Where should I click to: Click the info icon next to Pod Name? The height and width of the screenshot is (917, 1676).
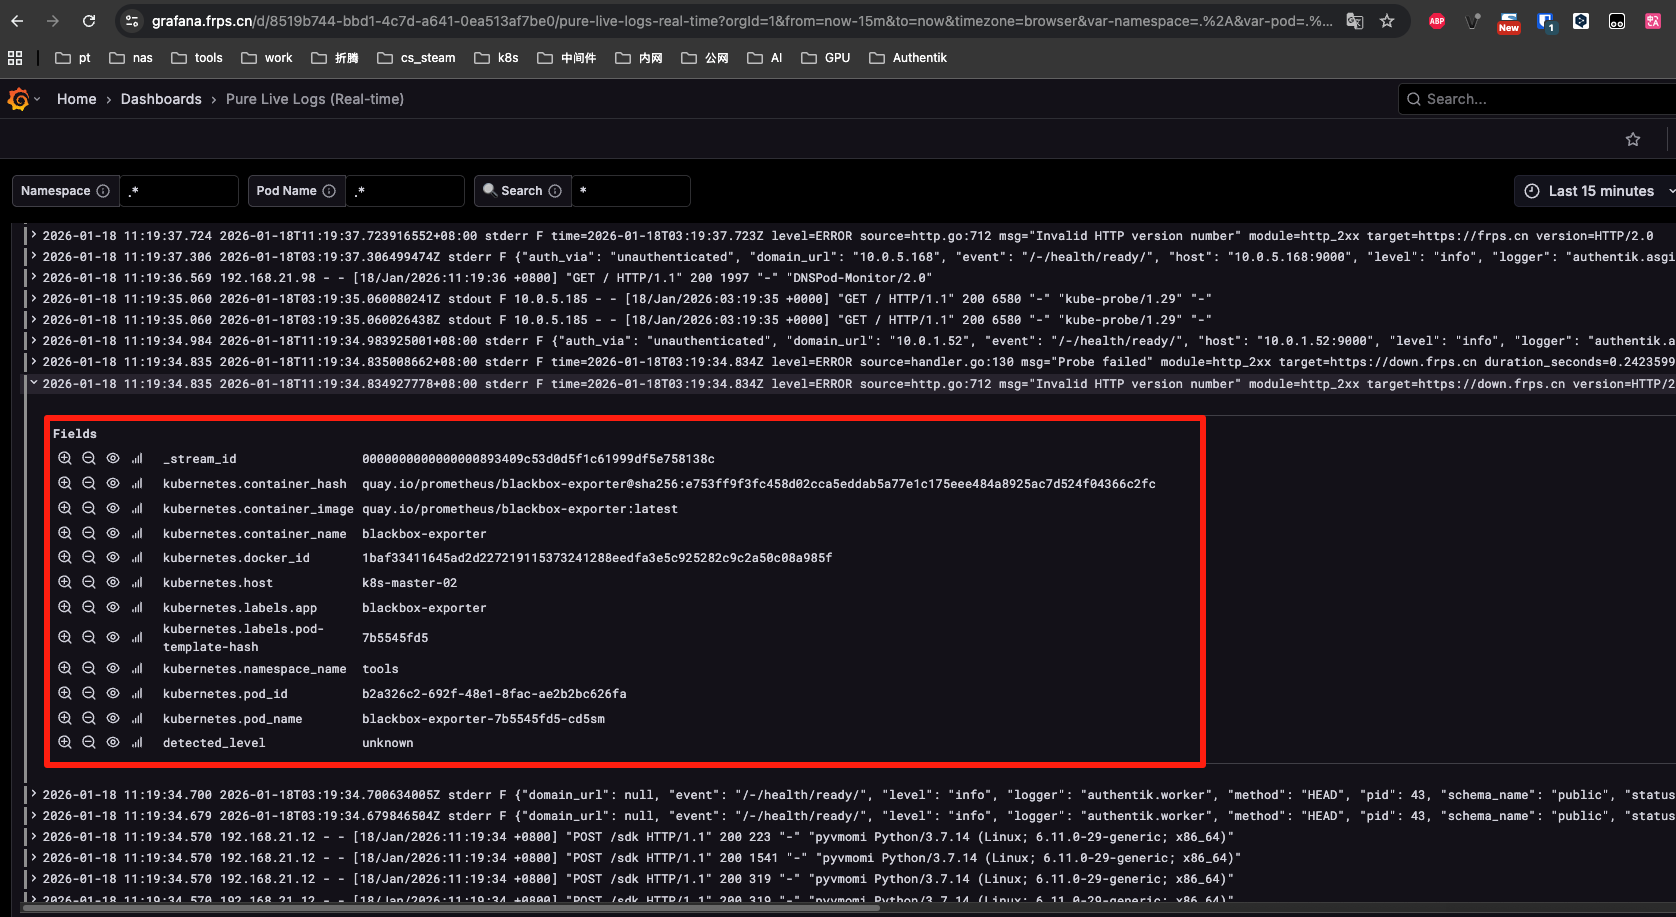[330, 190]
